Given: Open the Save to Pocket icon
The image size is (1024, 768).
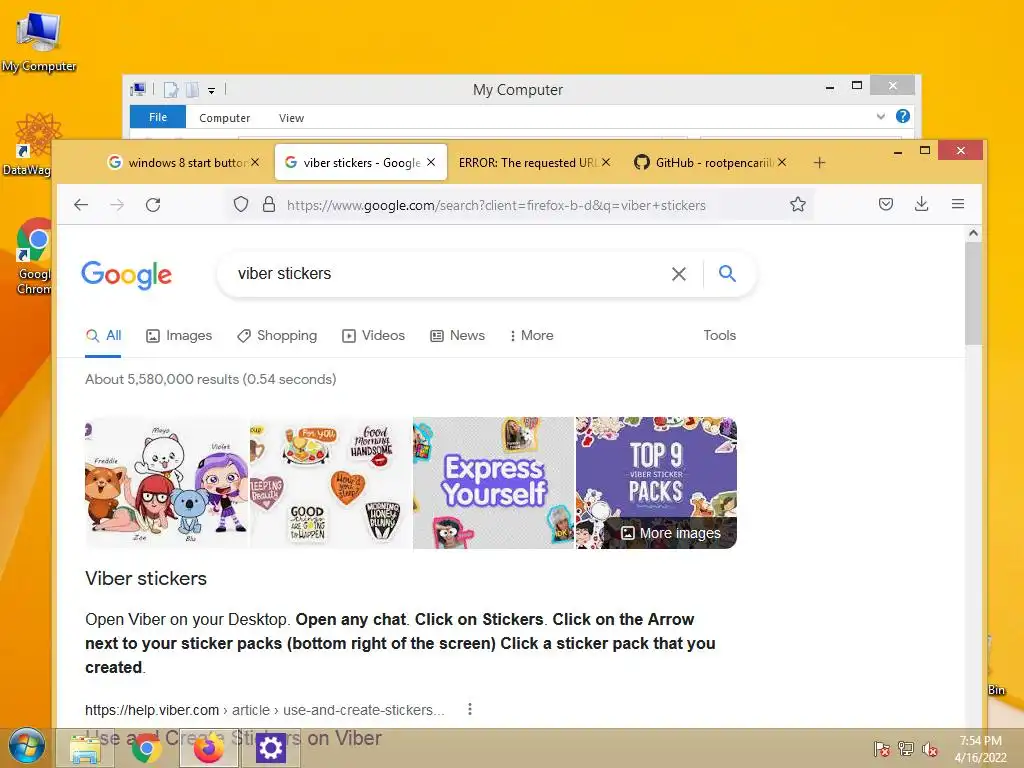Looking at the screenshot, I should point(886,204).
